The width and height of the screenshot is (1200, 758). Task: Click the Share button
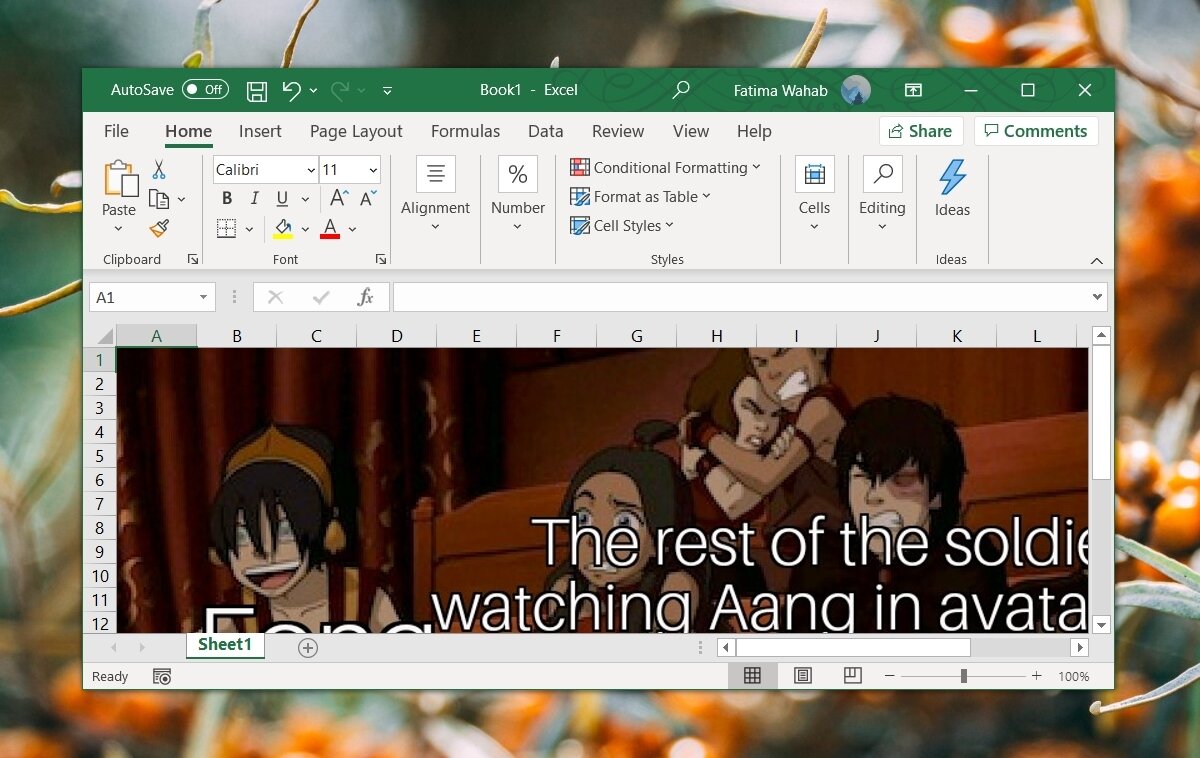tap(919, 130)
